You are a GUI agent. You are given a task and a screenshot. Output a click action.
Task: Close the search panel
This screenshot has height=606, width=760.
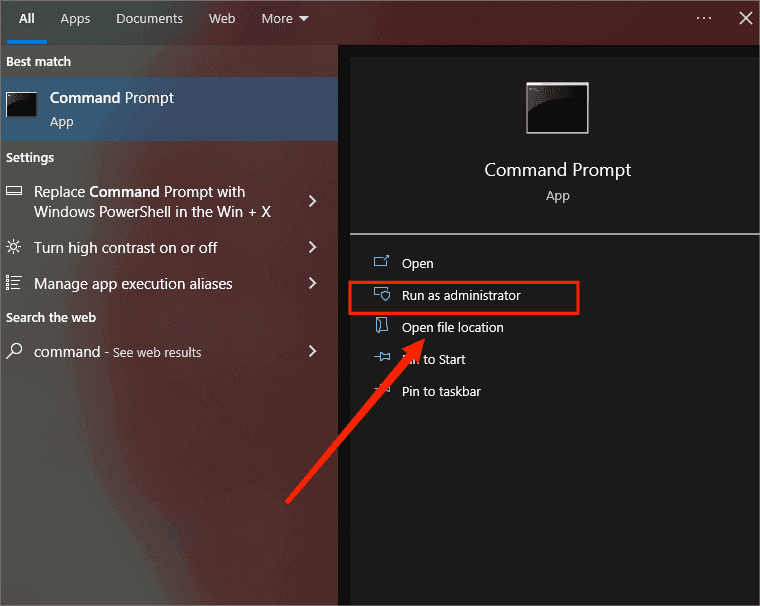click(x=745, y=18)
